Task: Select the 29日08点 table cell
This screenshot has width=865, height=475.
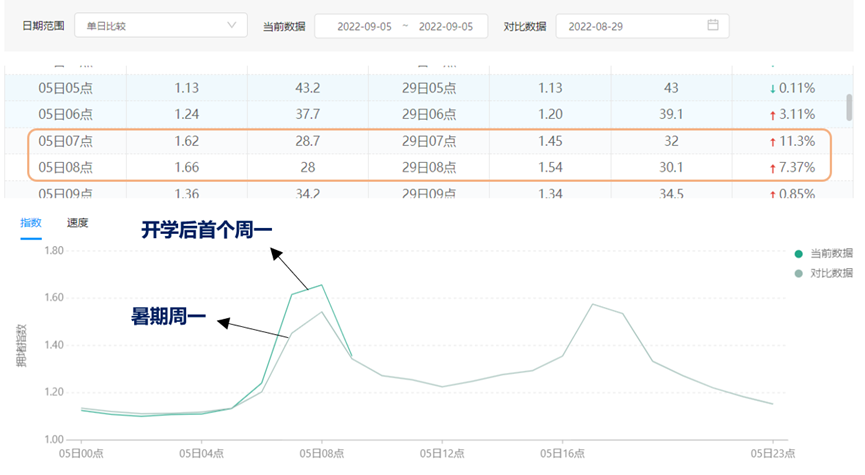Action: click(x=428, y=167)
